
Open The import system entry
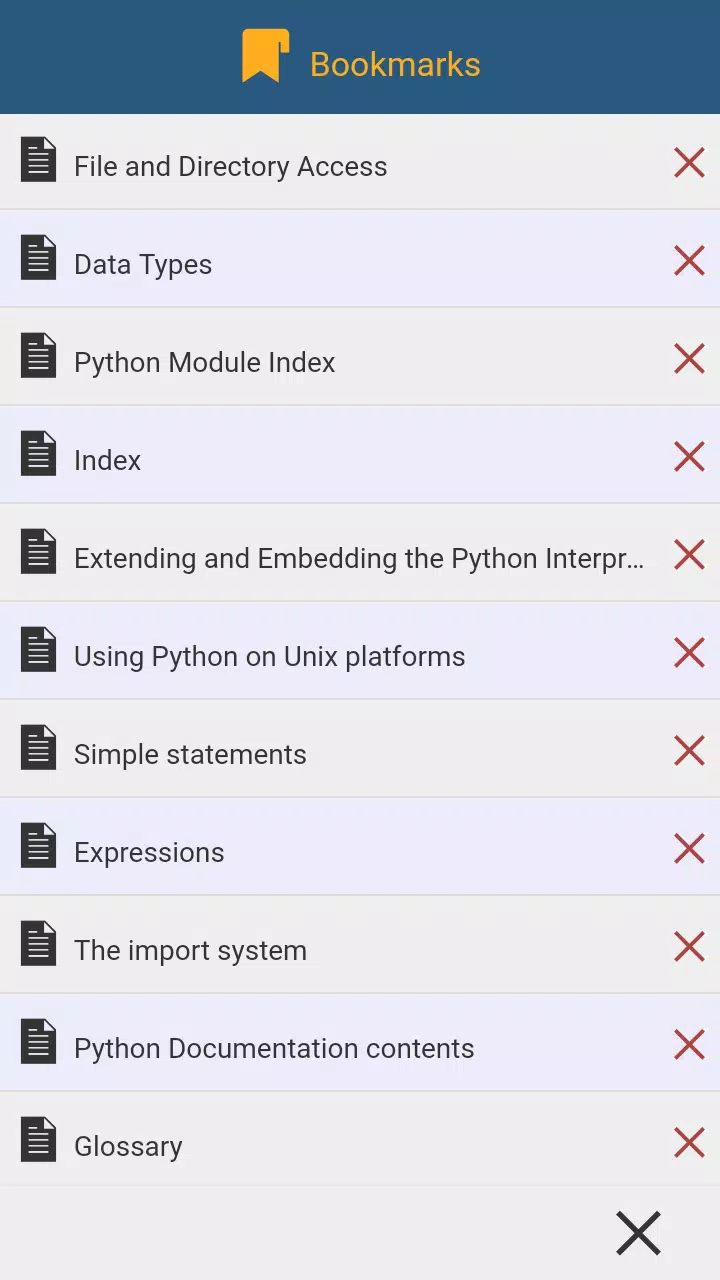coord(190,950)
